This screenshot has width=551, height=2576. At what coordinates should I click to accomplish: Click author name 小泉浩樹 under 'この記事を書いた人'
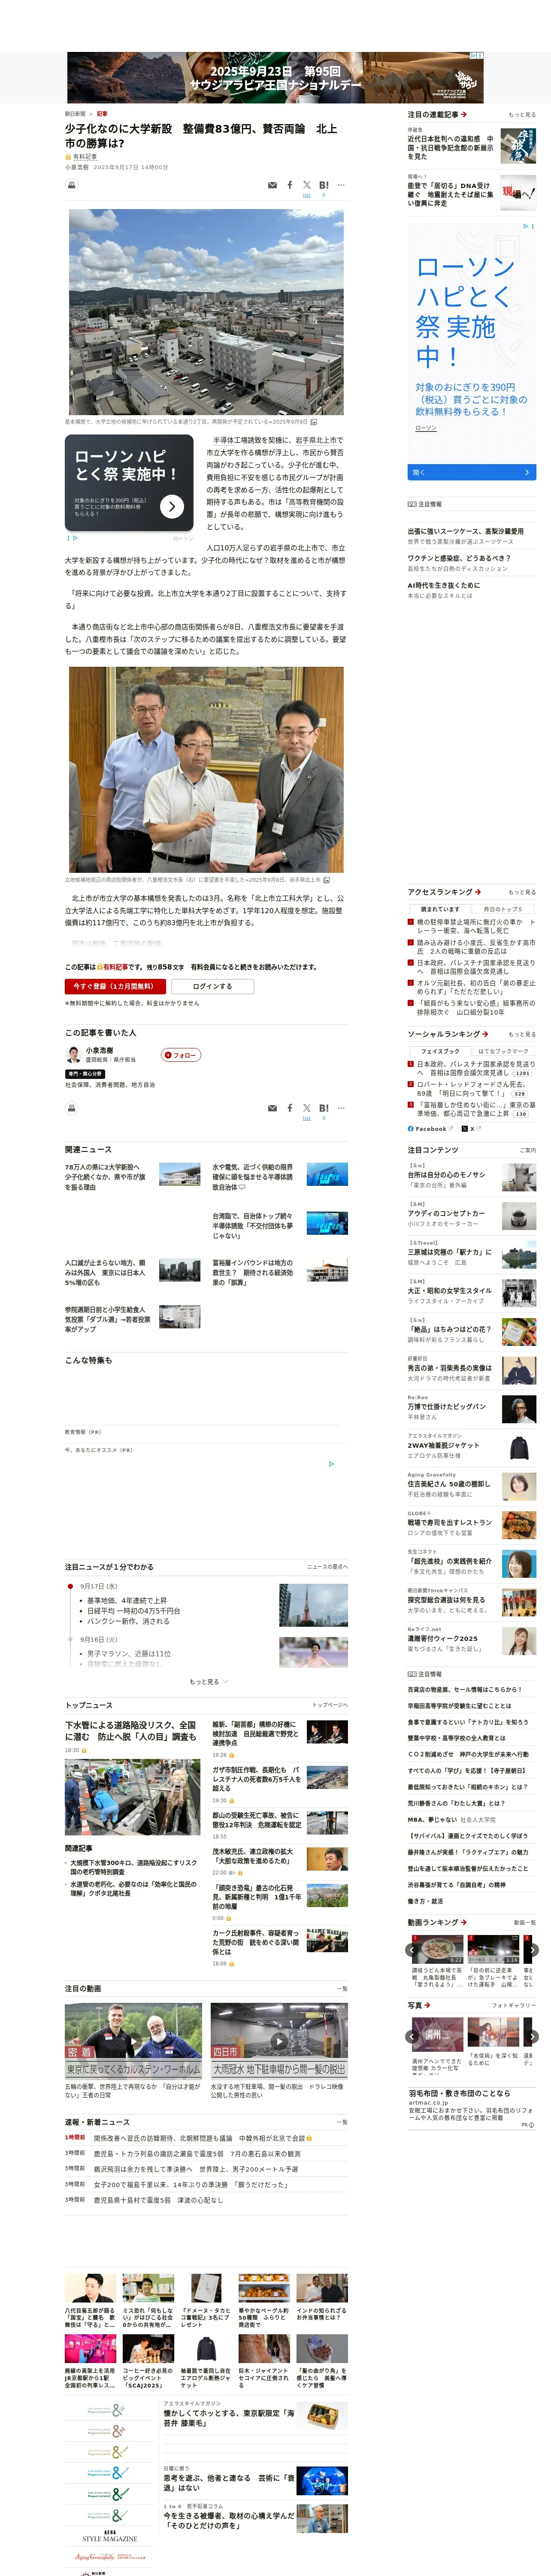point(99,1050)
